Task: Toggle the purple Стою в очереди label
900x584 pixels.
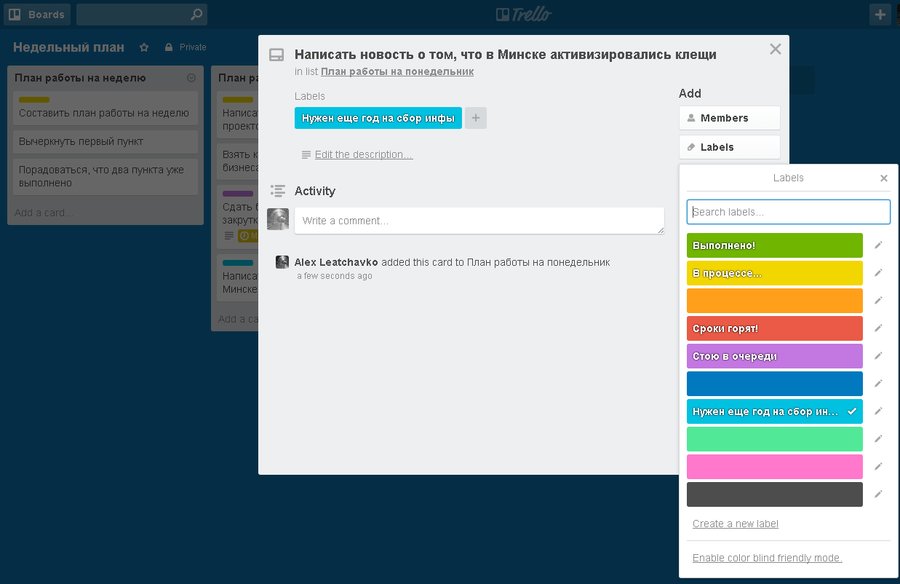Action: coord(775,356)
